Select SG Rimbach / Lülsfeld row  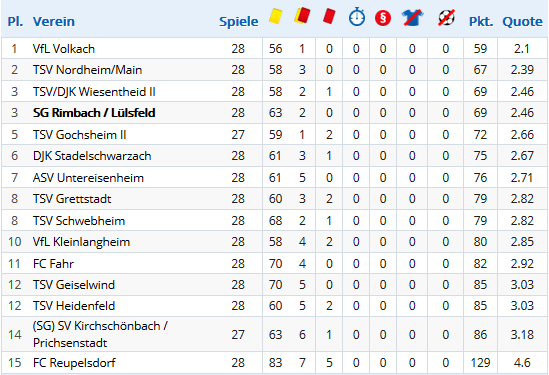coord(274,113)
